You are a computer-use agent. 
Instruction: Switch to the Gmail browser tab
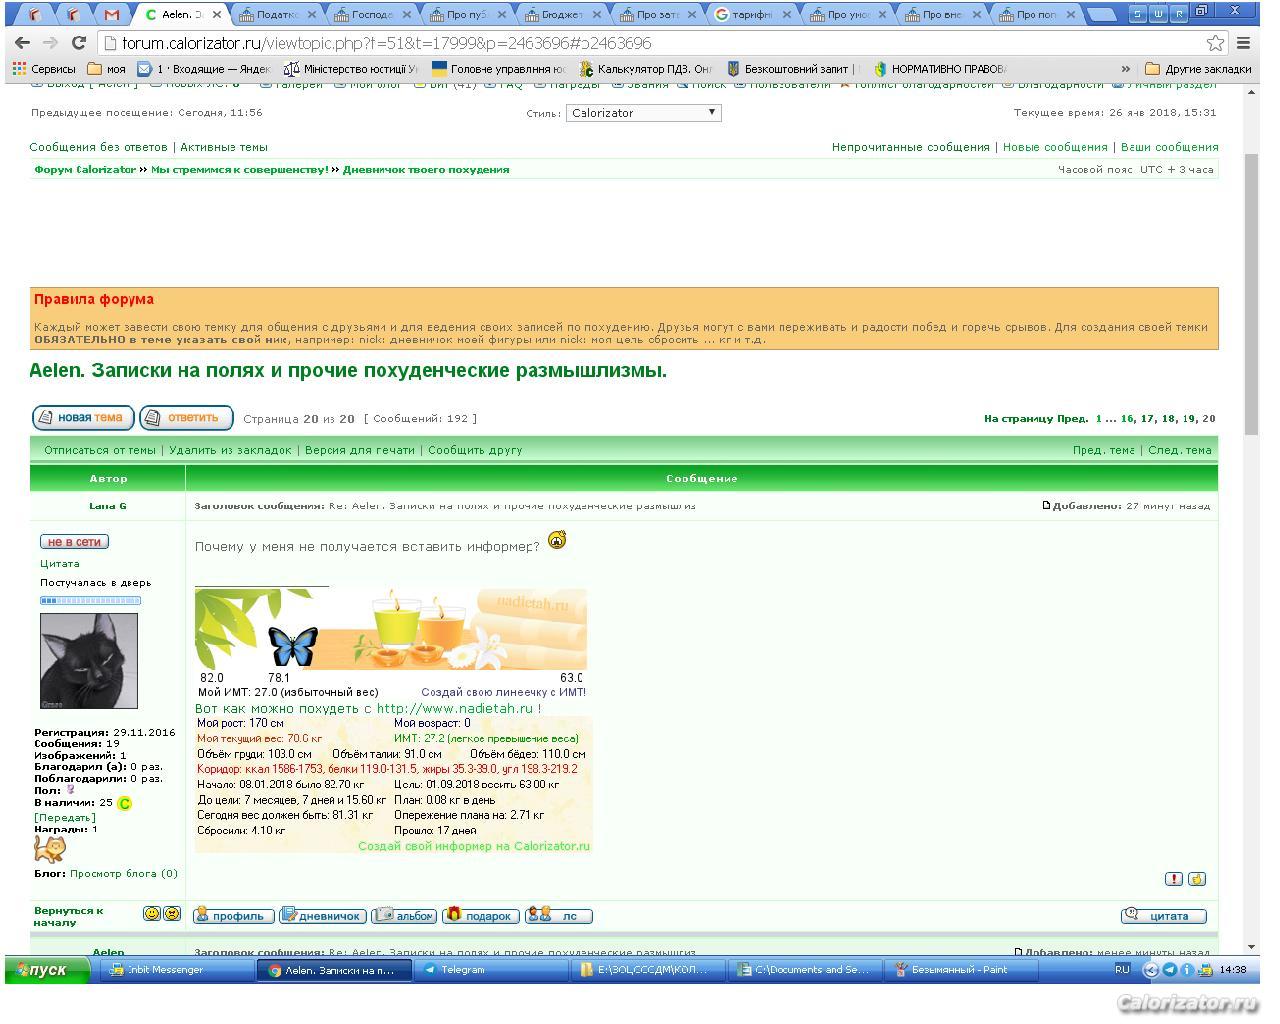tap(112, 15)
